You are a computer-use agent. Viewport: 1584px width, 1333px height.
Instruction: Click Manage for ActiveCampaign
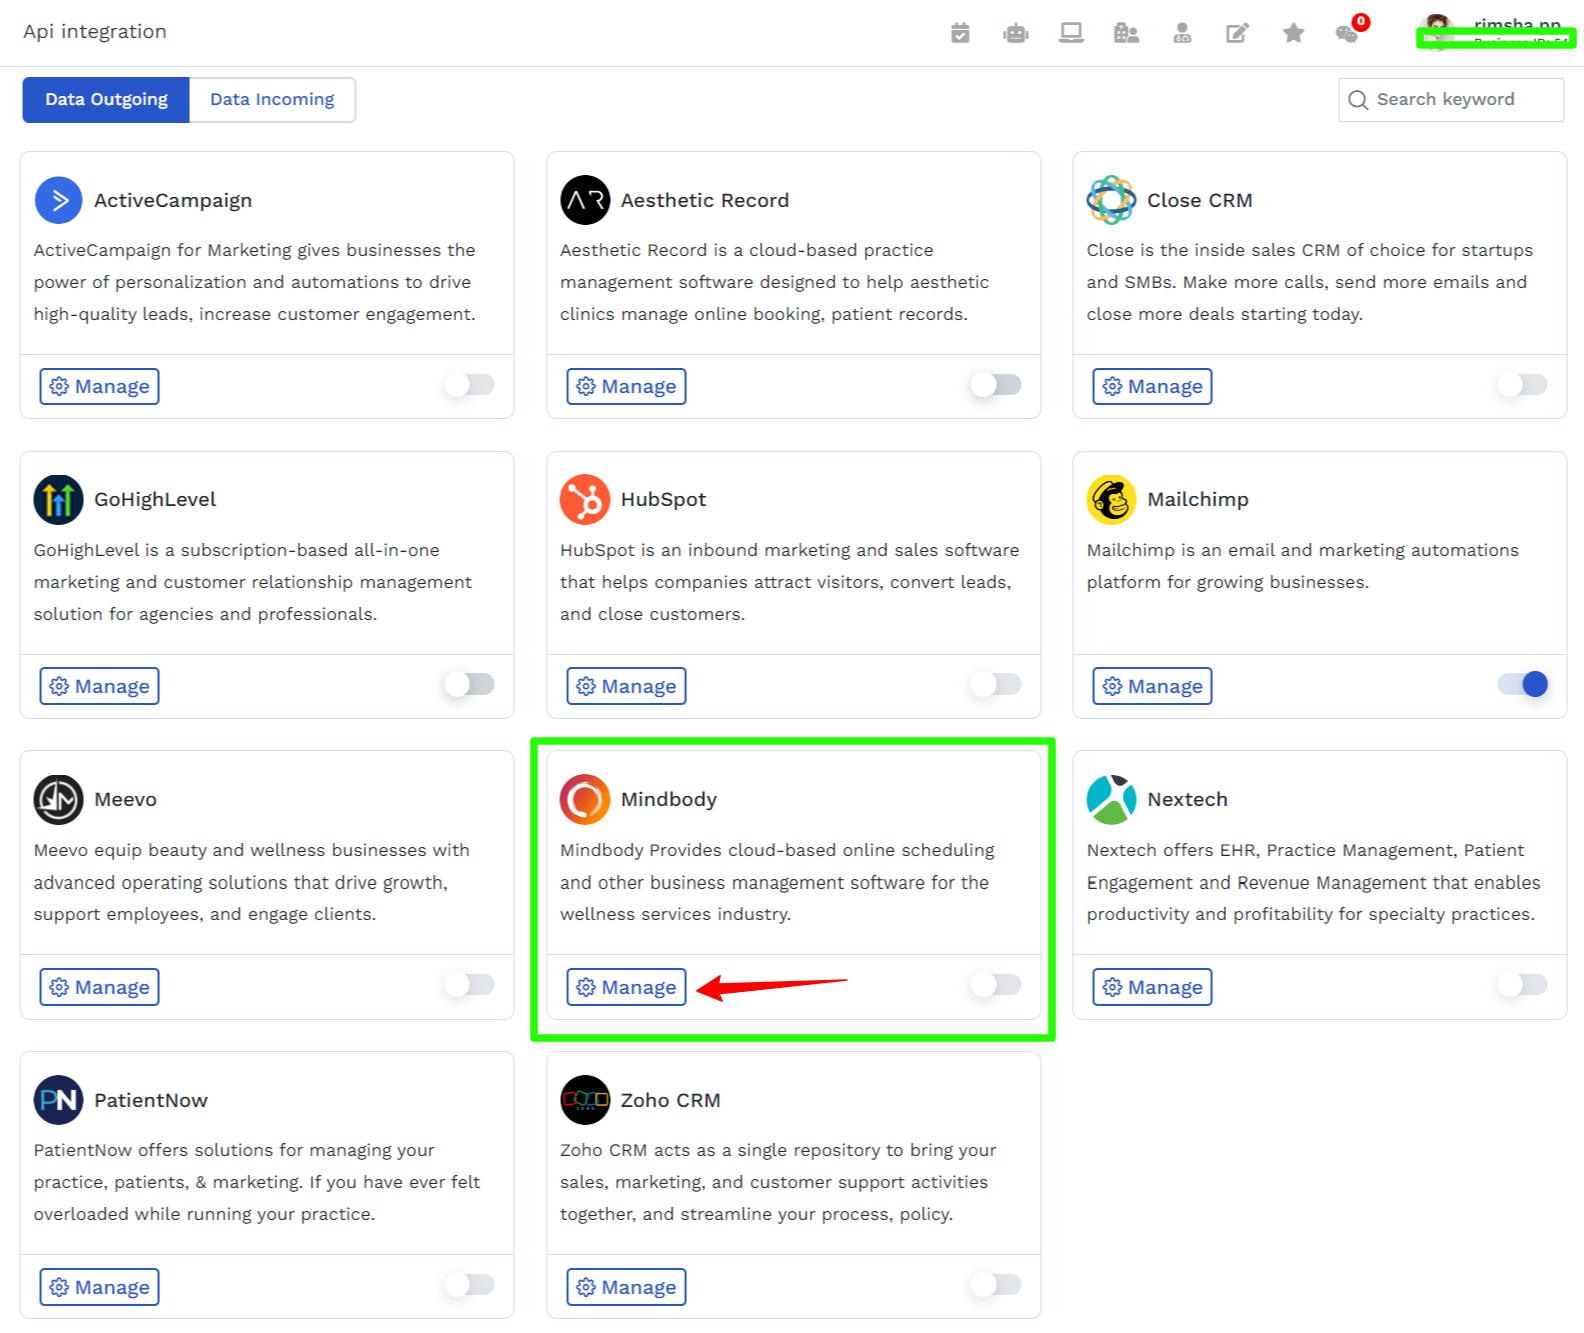[99, 386]
